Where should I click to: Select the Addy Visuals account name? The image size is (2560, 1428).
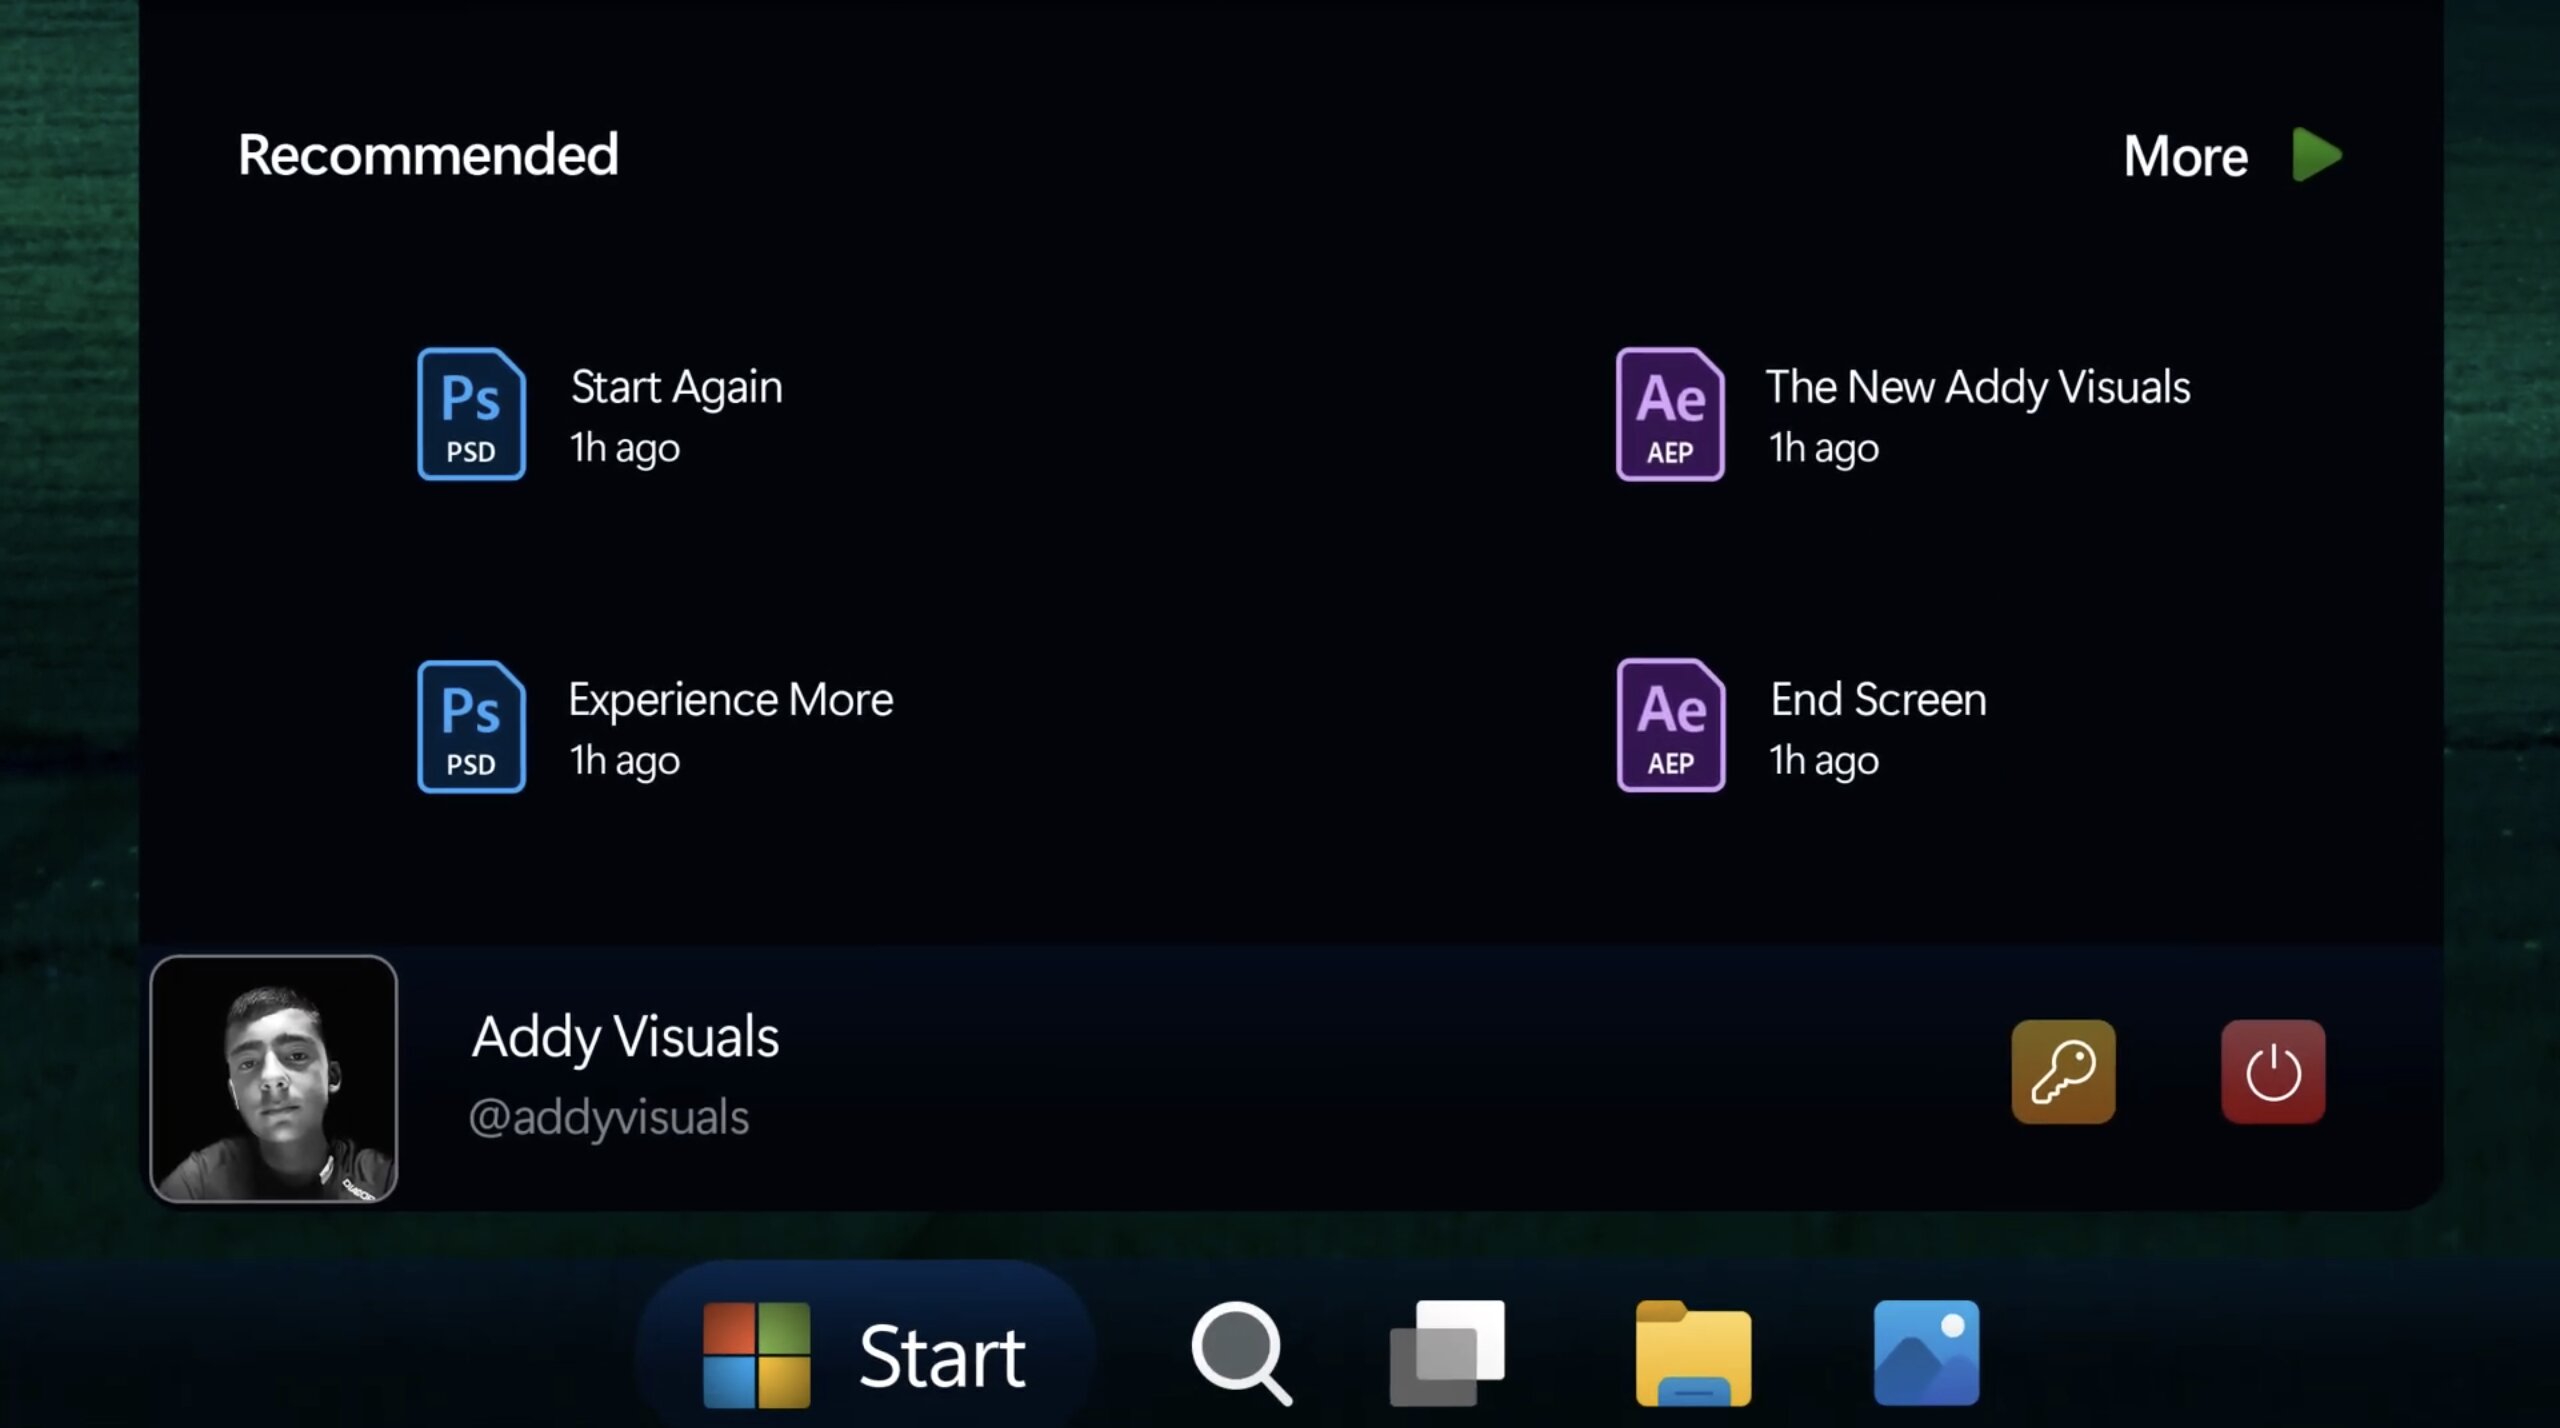coord(625,1037)
